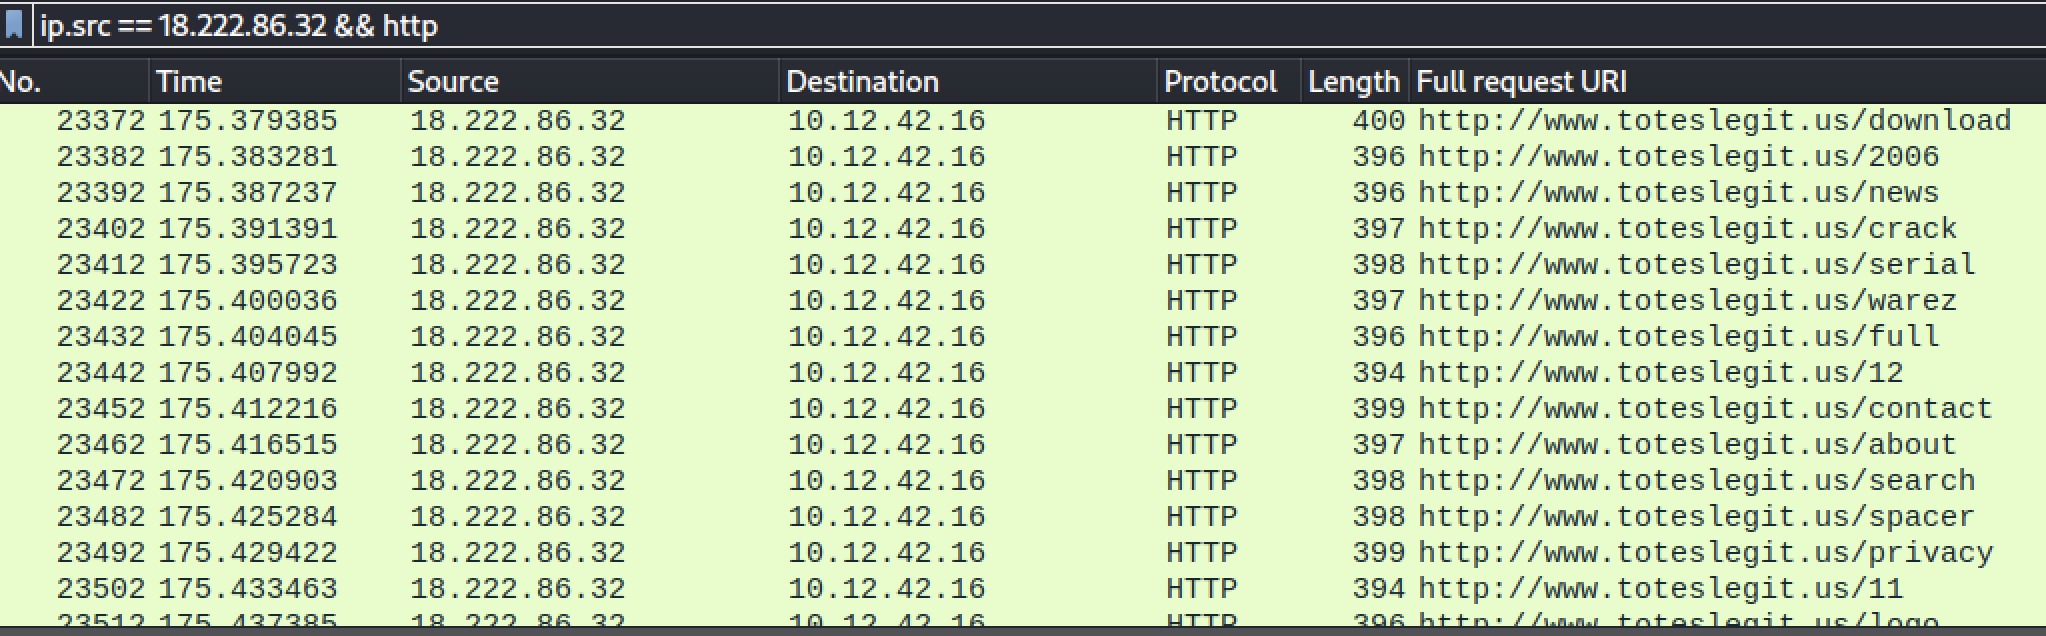This screenshot has width=2046, height=636.
Task: Sort by the Protocol column header
Action: click(1226, 82)
